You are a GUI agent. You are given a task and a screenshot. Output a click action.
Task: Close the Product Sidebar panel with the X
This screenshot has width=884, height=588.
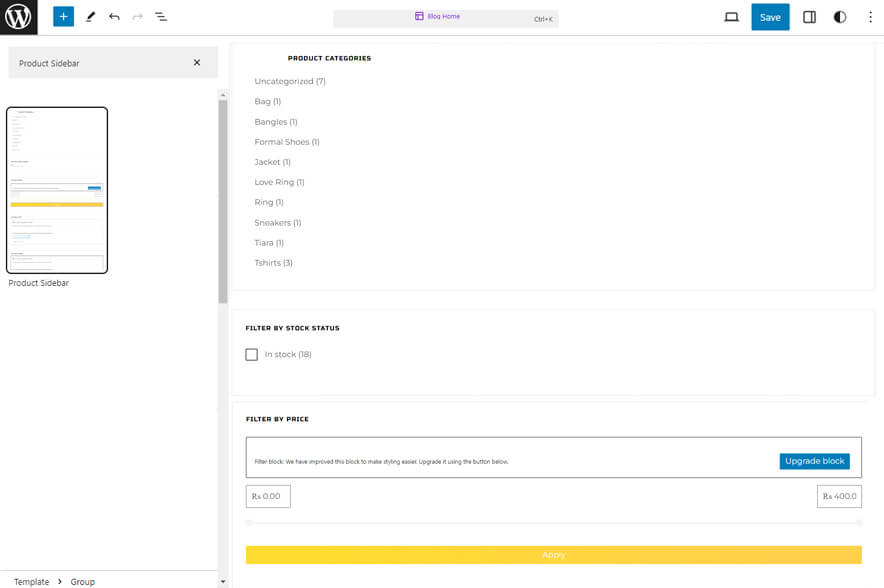[x=198, y=62]
